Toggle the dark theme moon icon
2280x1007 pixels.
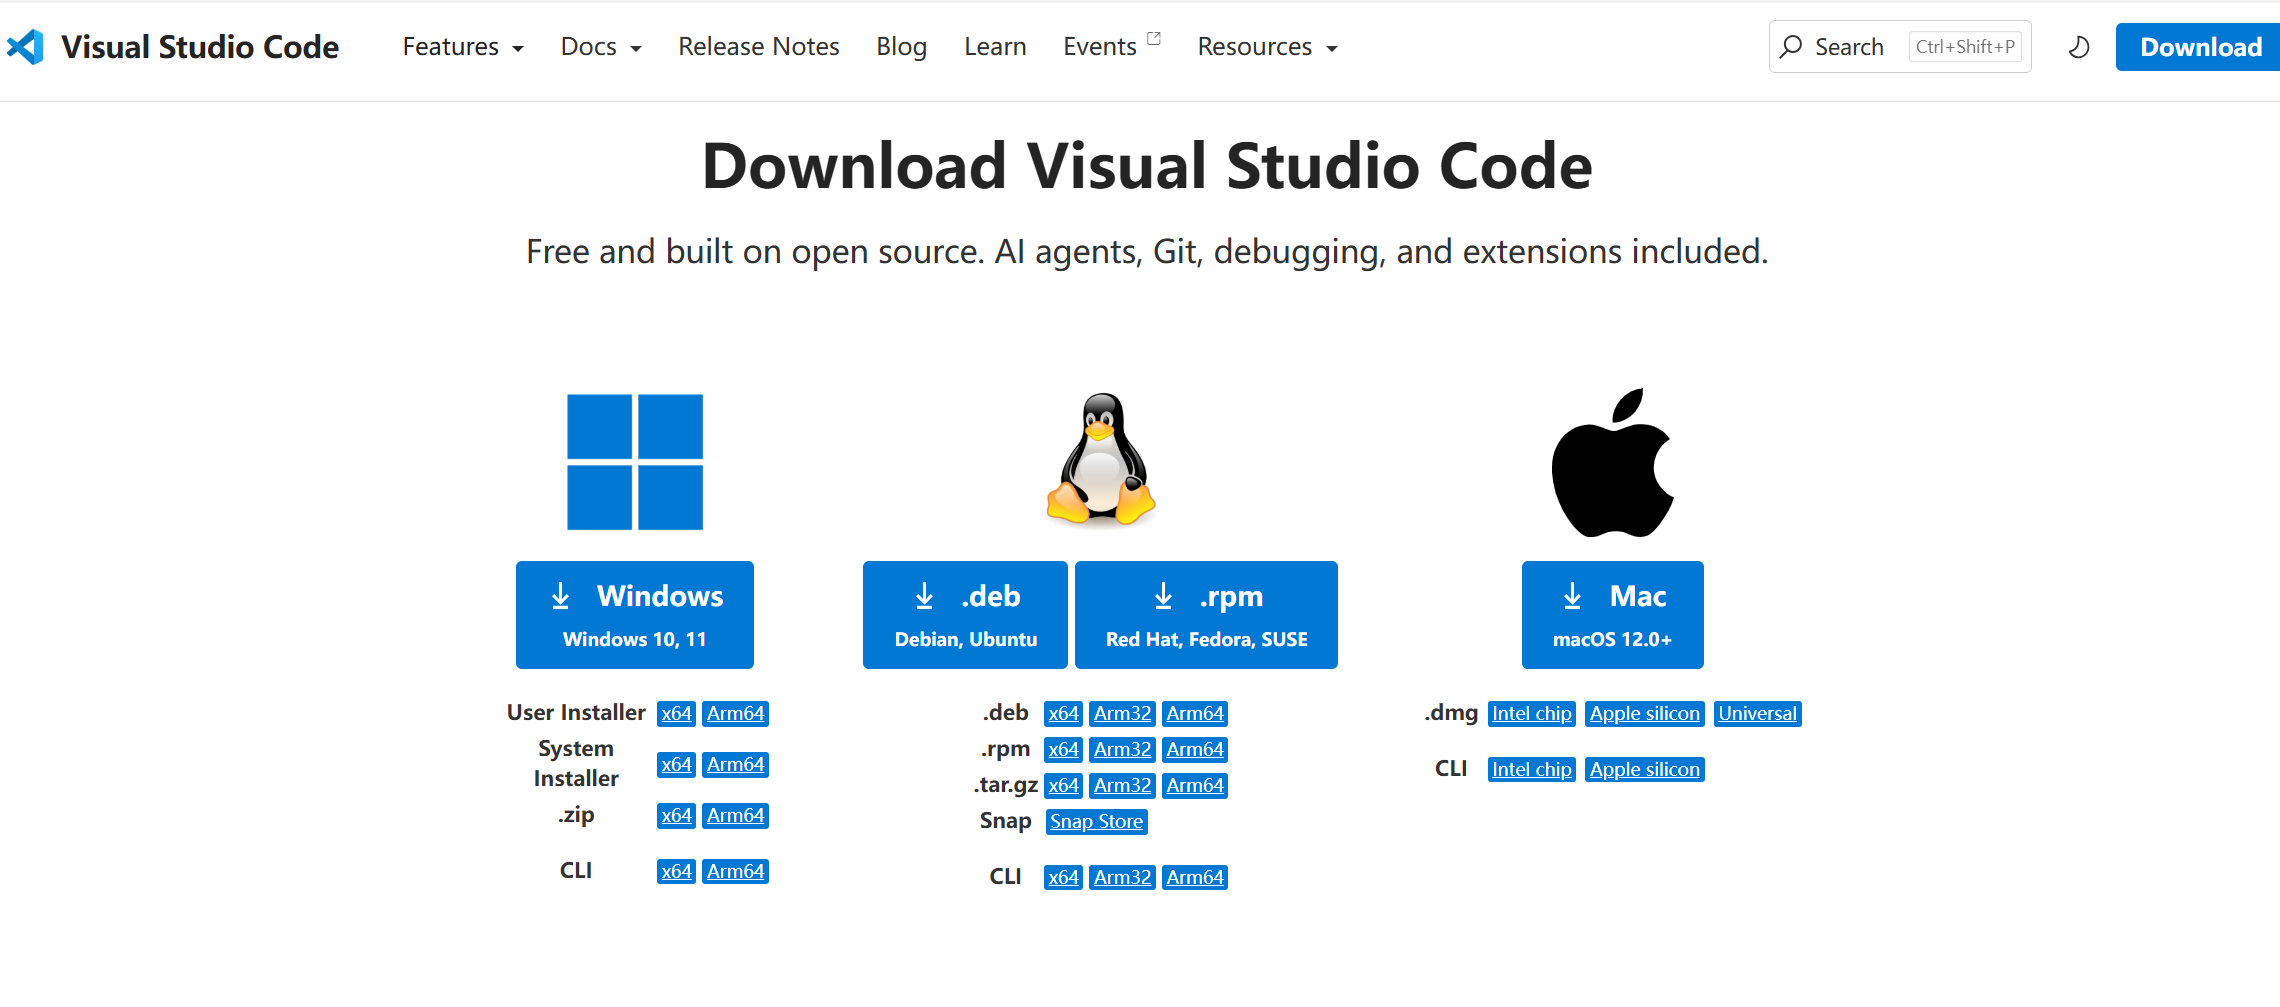tap(2079, 47)
